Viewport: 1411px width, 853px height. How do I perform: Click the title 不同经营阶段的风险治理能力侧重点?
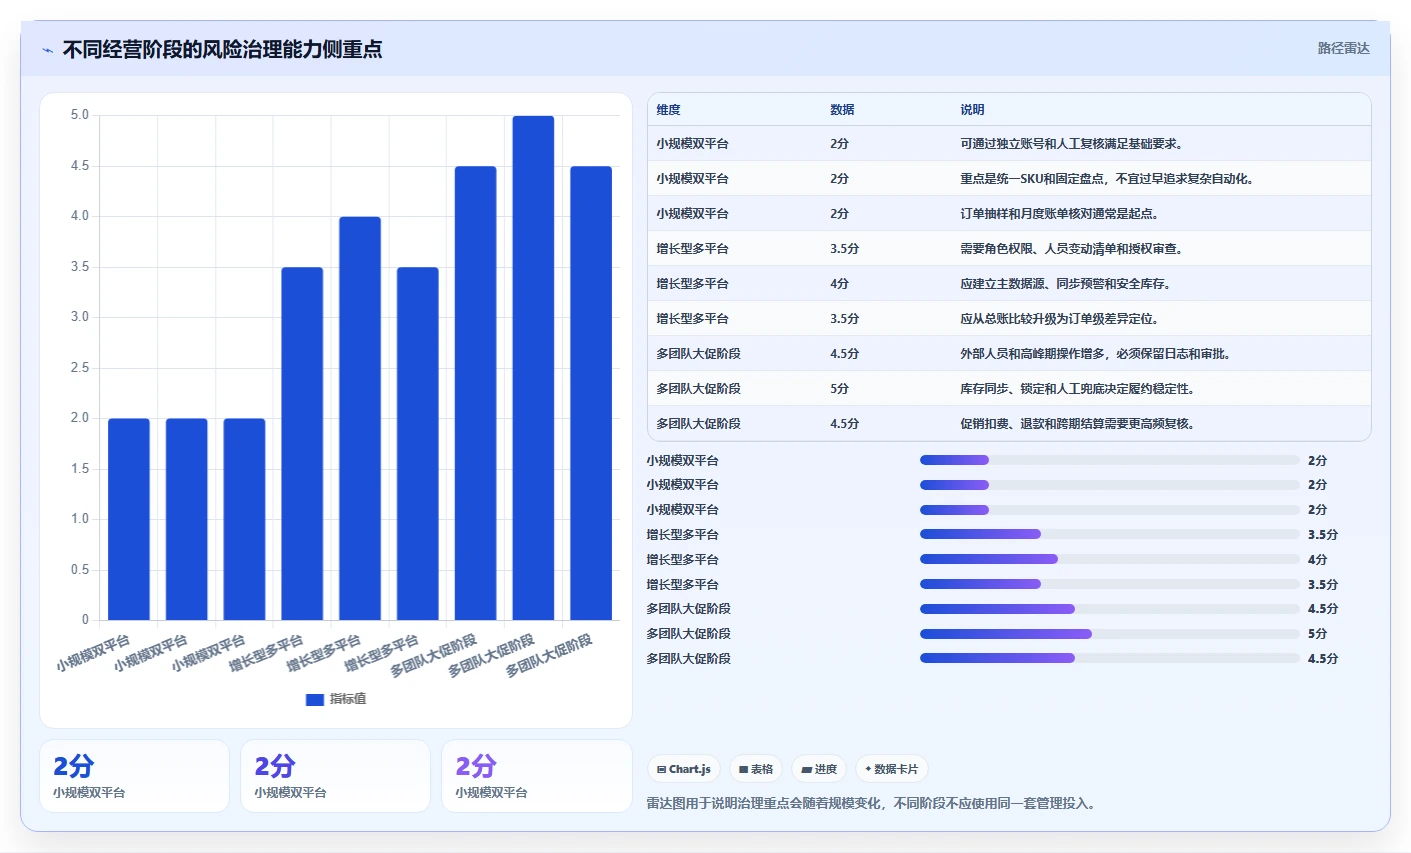222,49
